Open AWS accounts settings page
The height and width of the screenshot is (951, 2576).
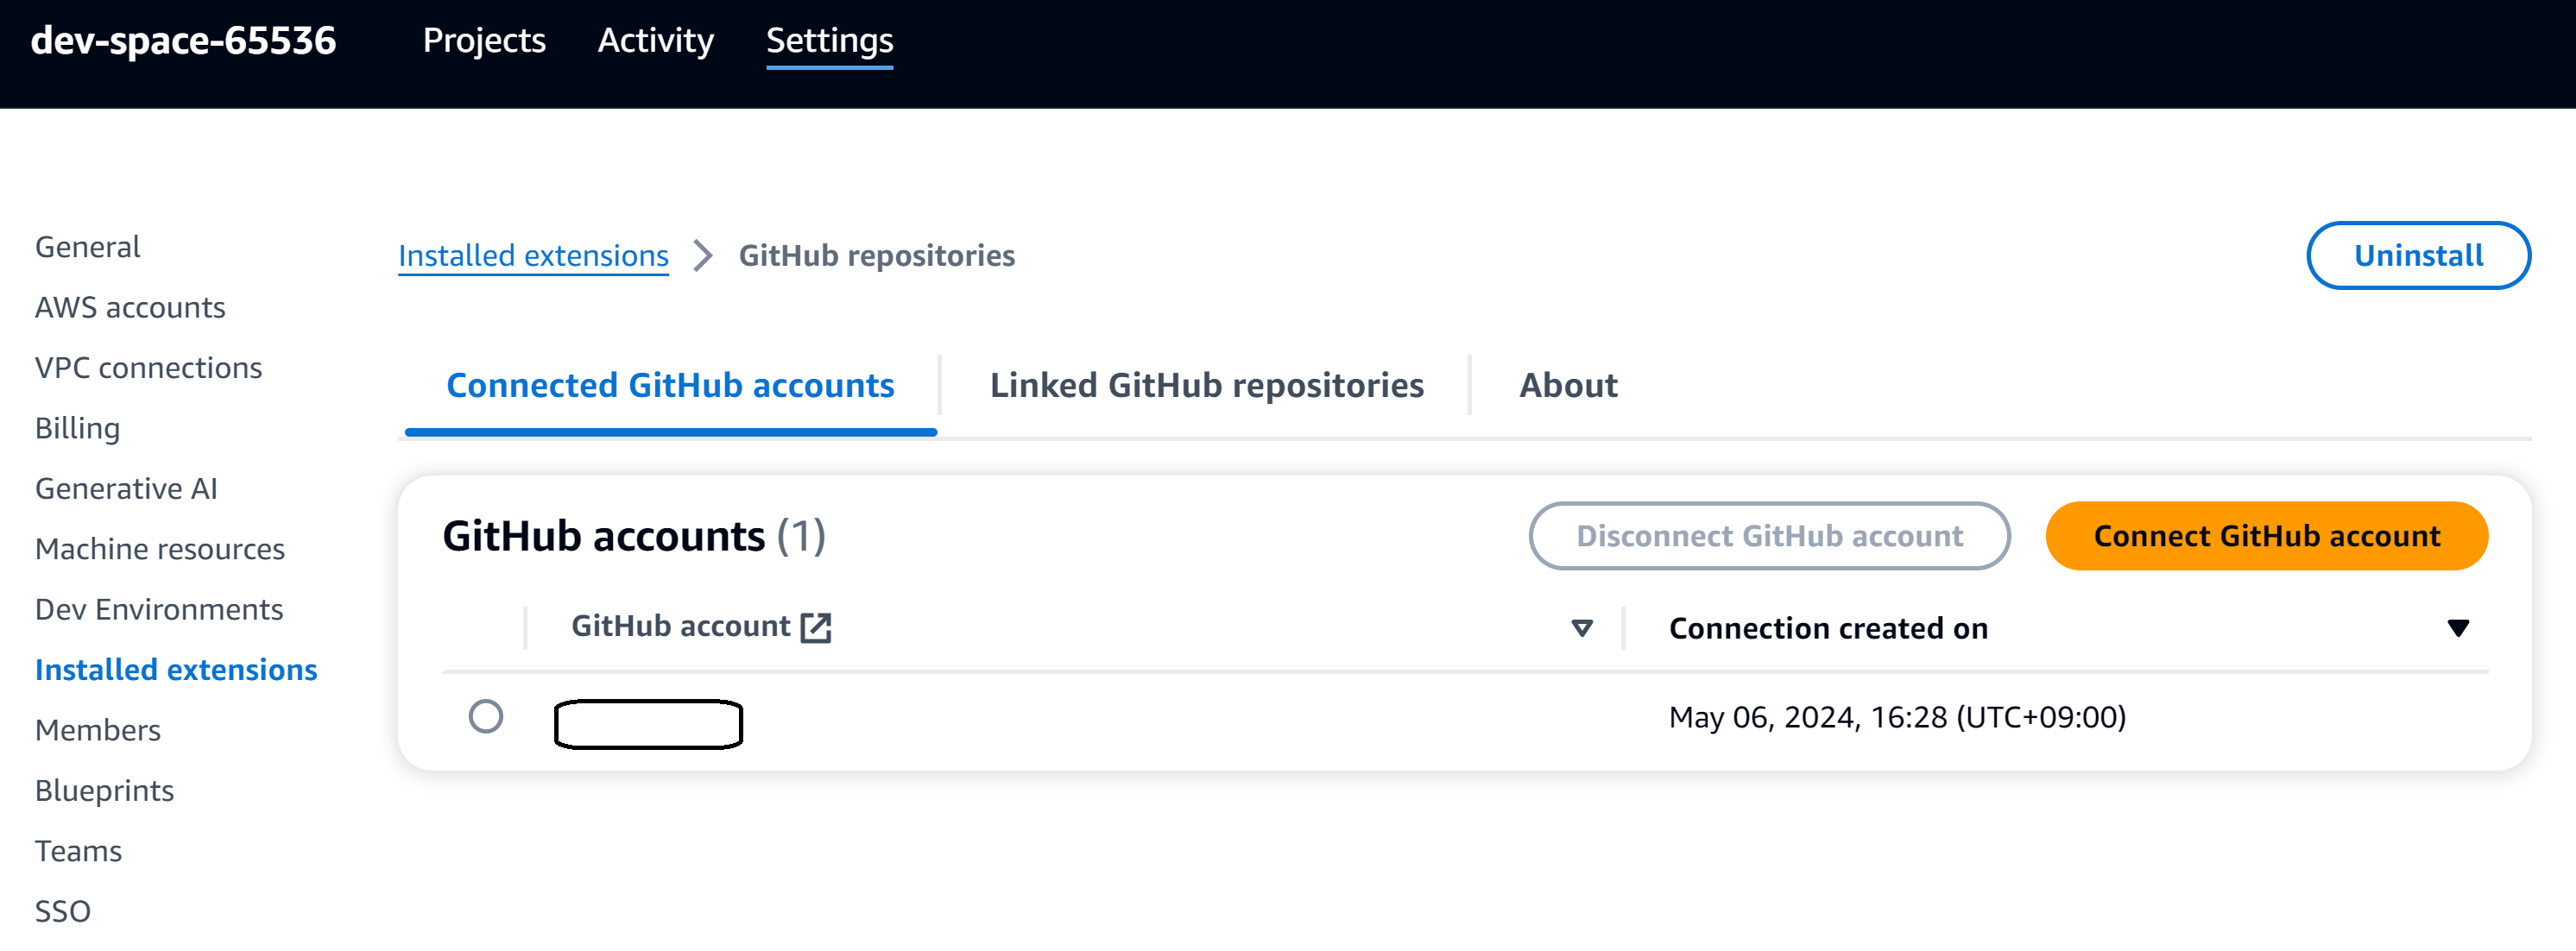click(130, 307)
